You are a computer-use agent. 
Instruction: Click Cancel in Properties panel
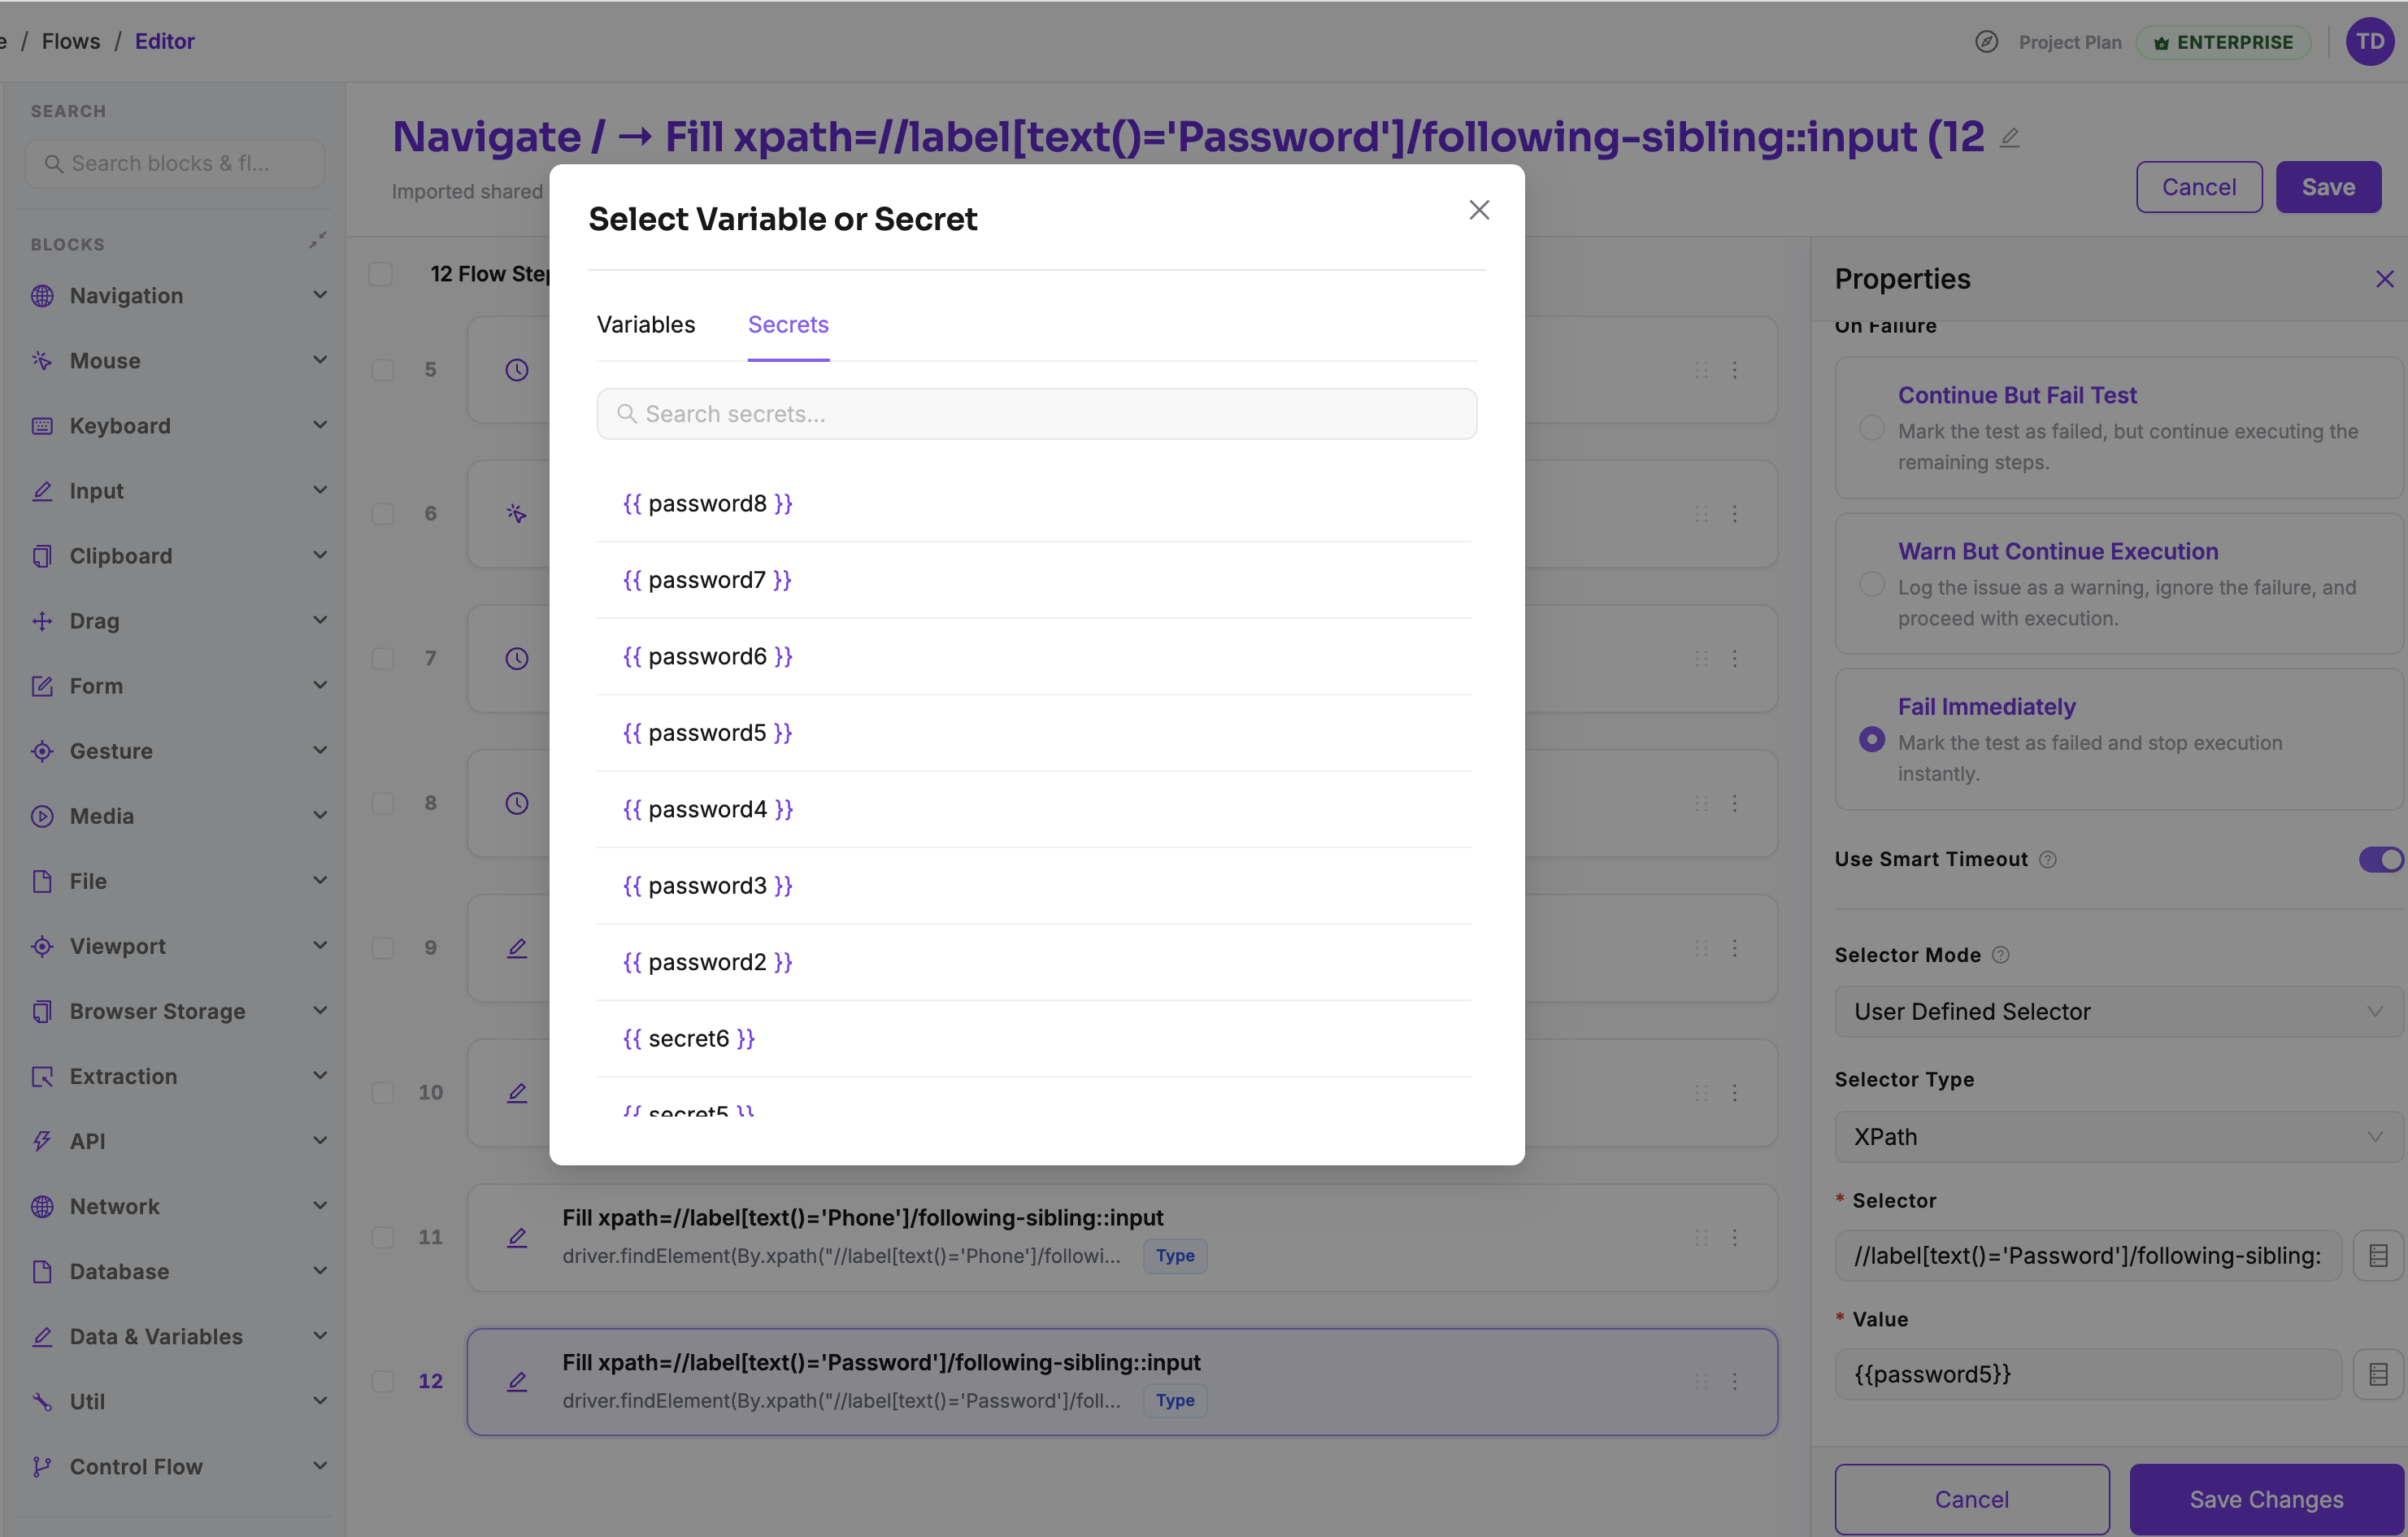click(1971, 1499)
